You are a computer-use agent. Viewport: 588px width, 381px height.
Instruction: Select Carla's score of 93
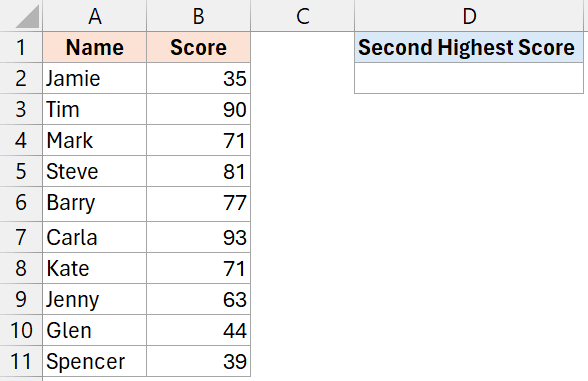pos(198,237)
